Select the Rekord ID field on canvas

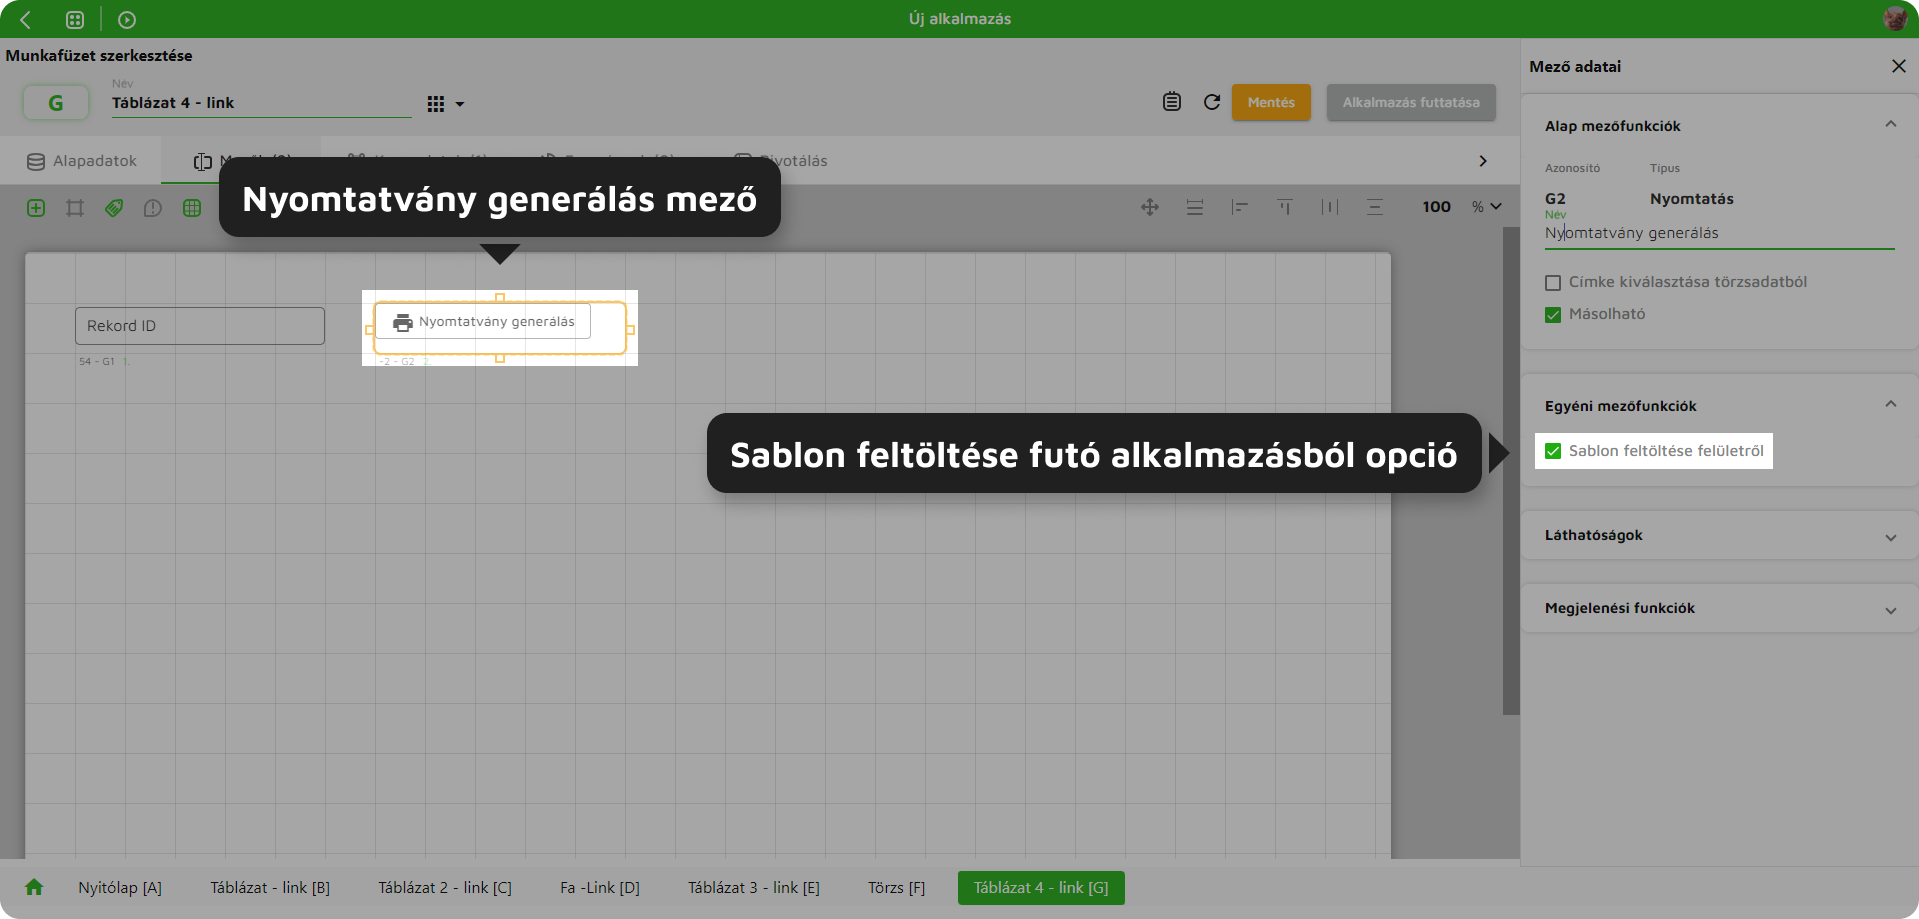(x=200, y=326)
